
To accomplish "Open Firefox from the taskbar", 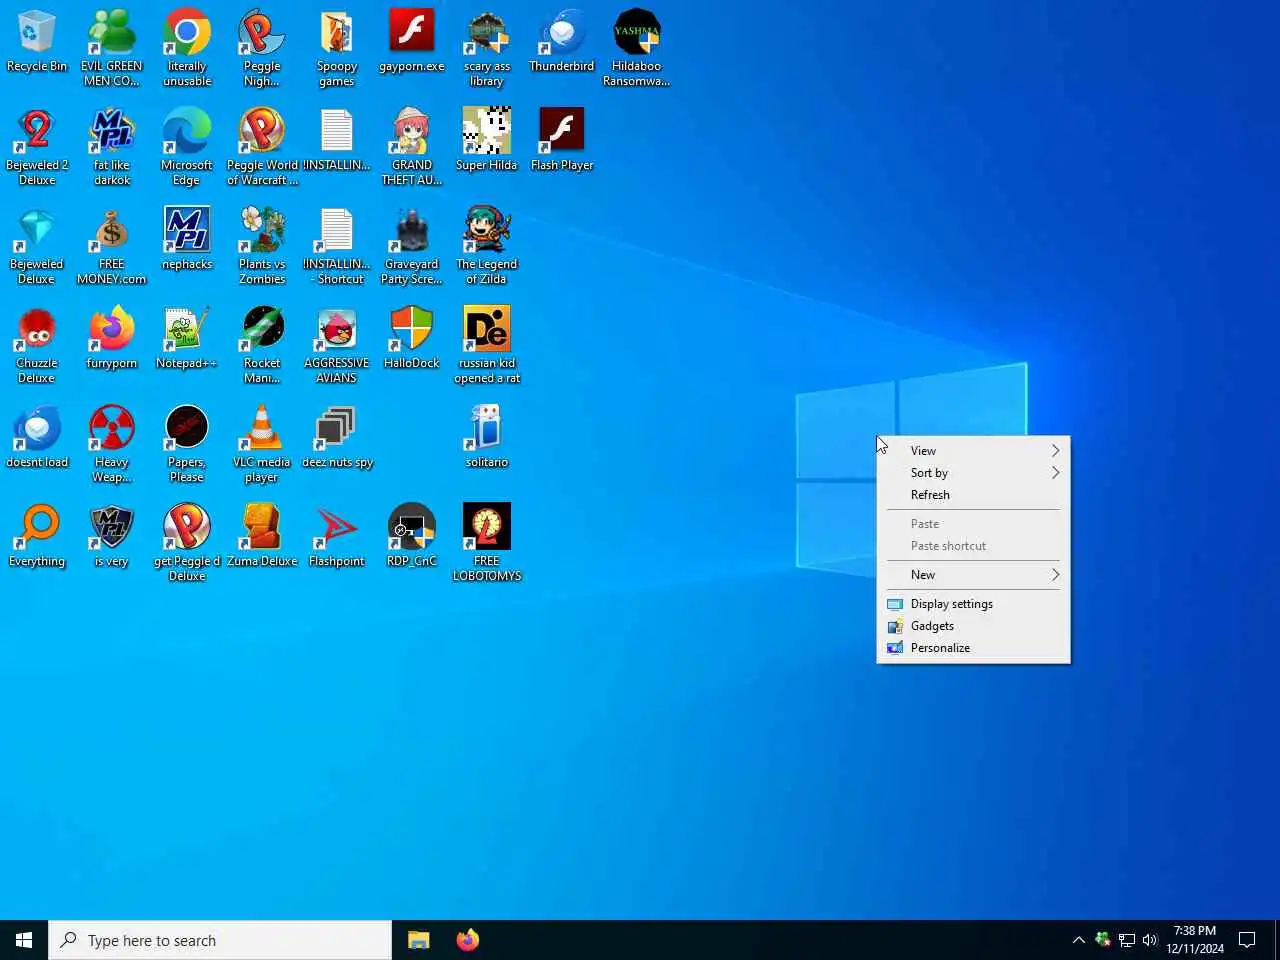I will coord(467,940).
